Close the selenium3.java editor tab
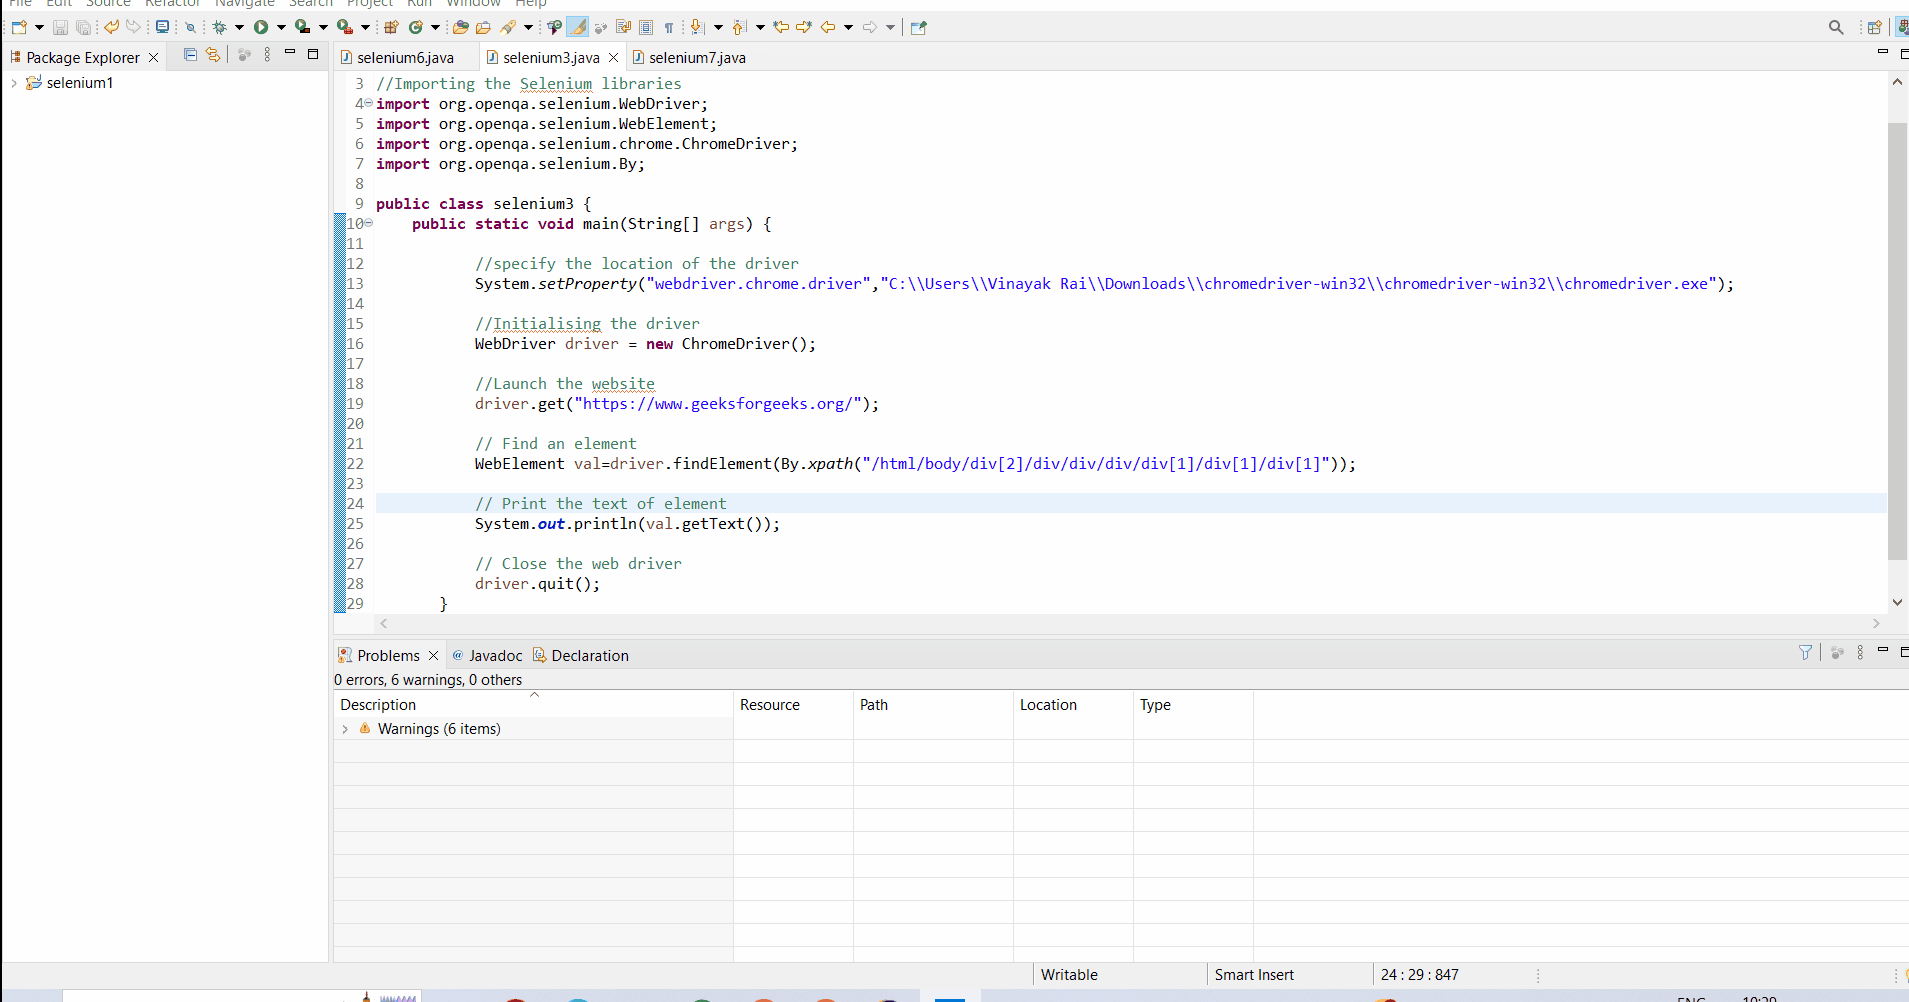 tap(614, 58)
